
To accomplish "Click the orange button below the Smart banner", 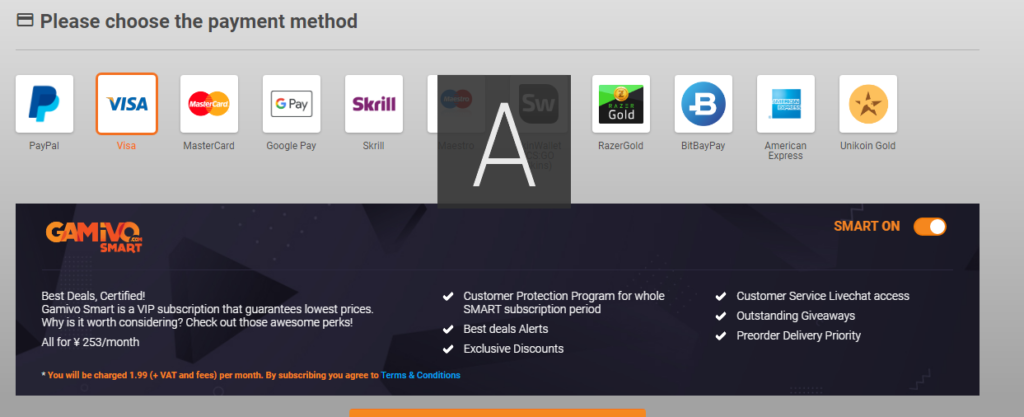I will click(x=497, y=413).
